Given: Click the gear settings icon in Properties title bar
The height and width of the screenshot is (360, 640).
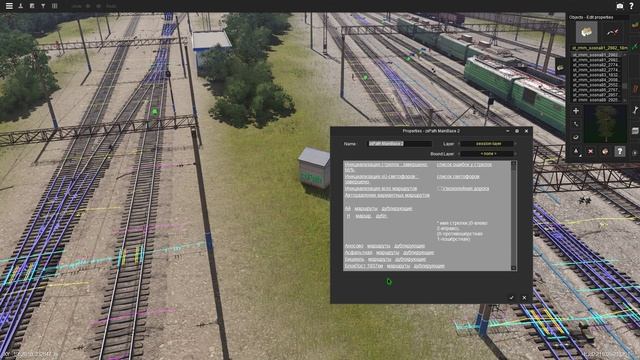Looking at the screenshot, I should [x=517, y=131].
